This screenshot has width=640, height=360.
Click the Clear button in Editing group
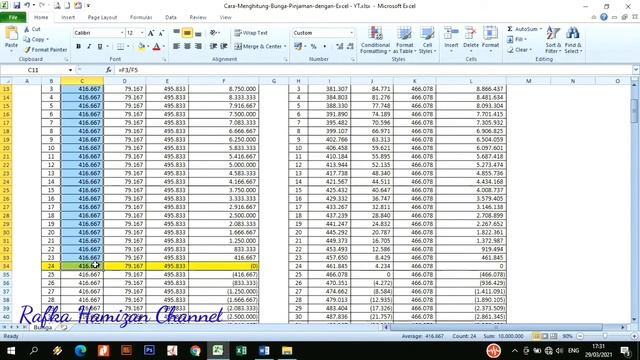(x=519, y=49)
